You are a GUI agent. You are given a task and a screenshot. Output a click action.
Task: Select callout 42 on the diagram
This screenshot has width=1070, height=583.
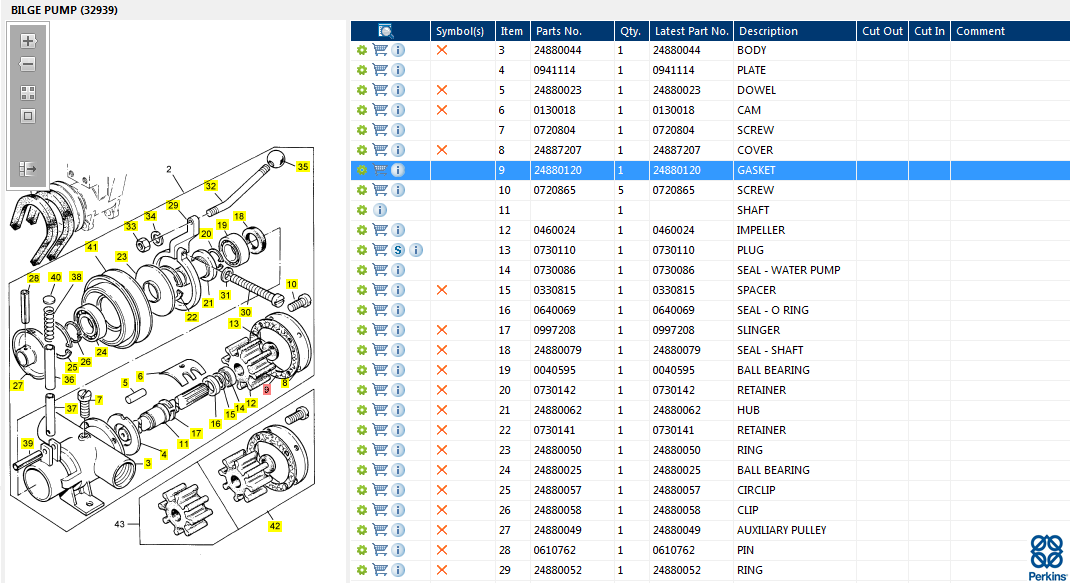point(274,526)
